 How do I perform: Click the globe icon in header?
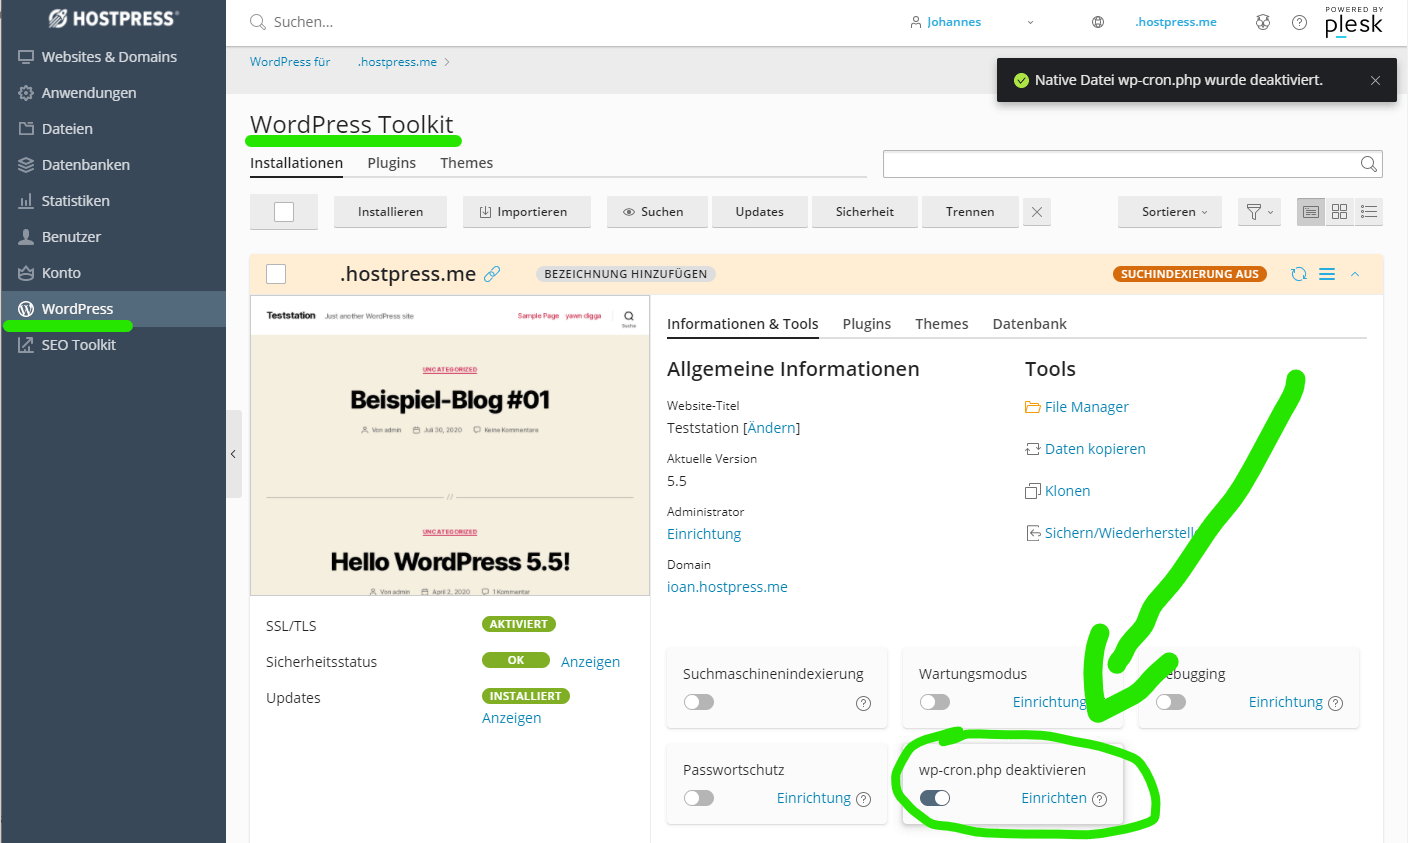click(x=1098, y=22)
